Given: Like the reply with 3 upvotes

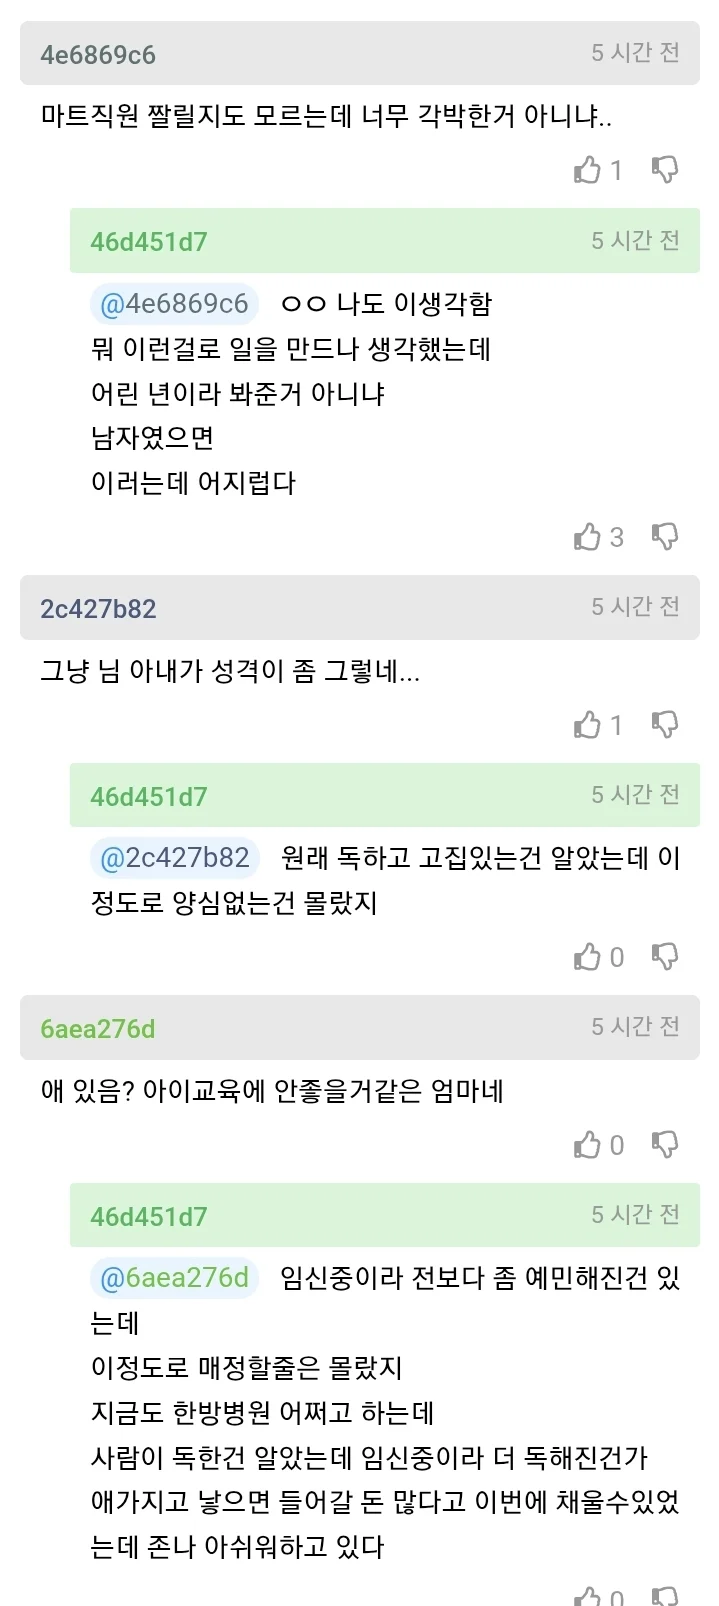Looking at the screenshot, I should (587, 537).
